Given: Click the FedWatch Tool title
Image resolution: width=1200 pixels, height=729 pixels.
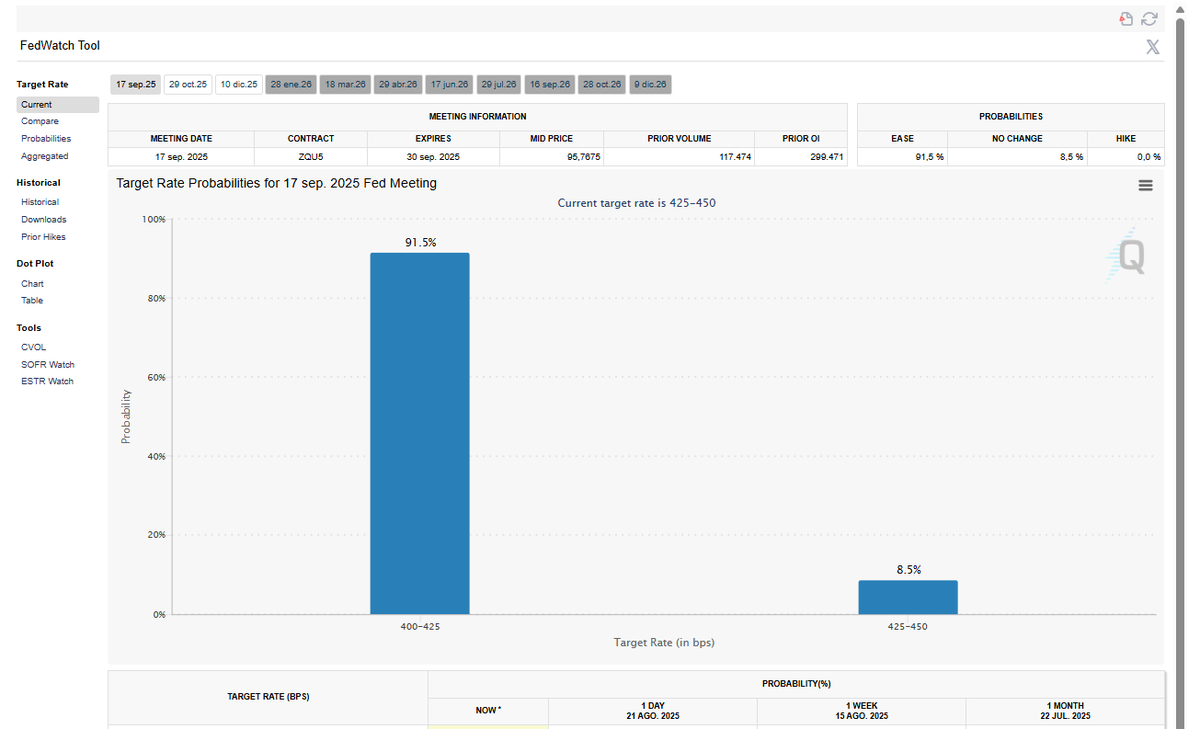Looking at the screenshot, I should tap(60, 46).
